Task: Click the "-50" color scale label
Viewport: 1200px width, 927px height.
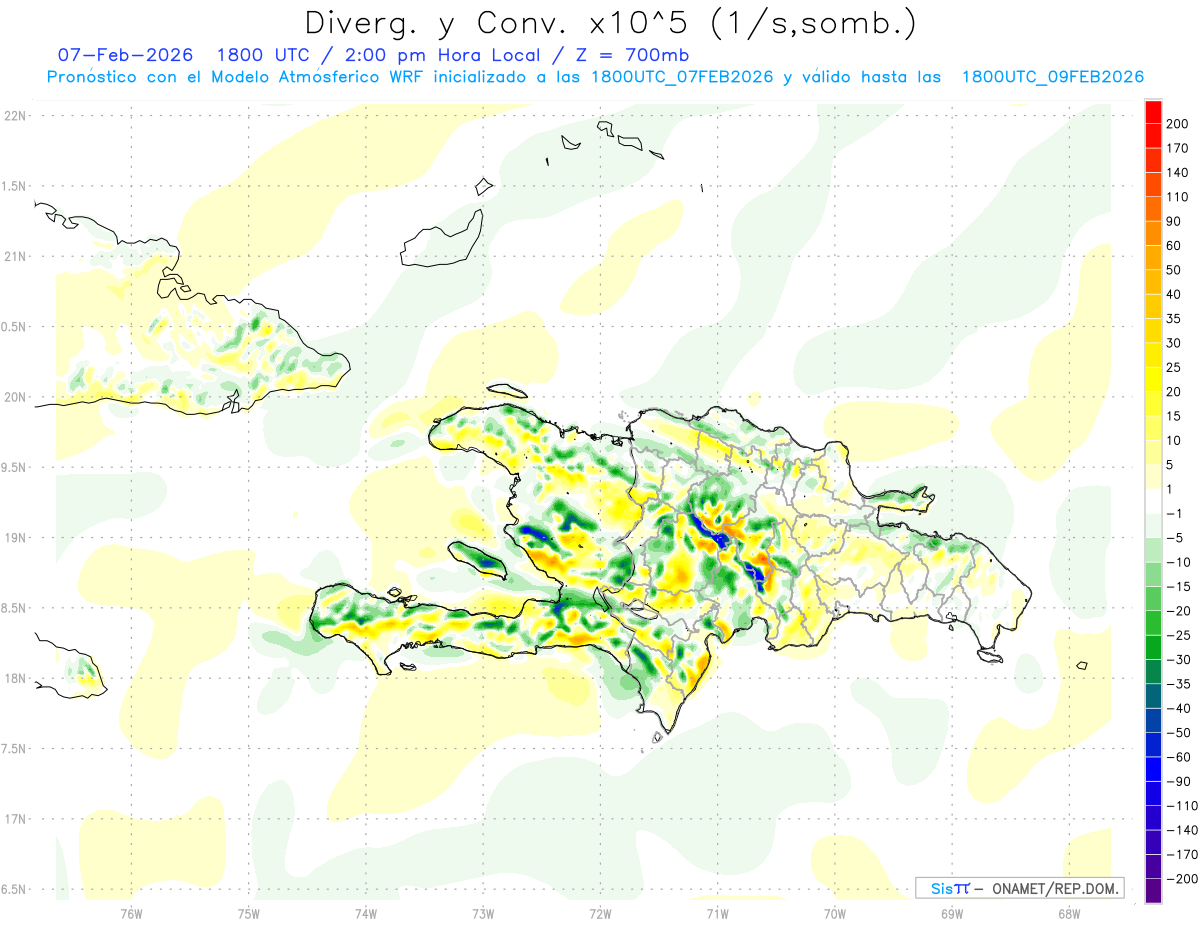Action: (1179, 733)
